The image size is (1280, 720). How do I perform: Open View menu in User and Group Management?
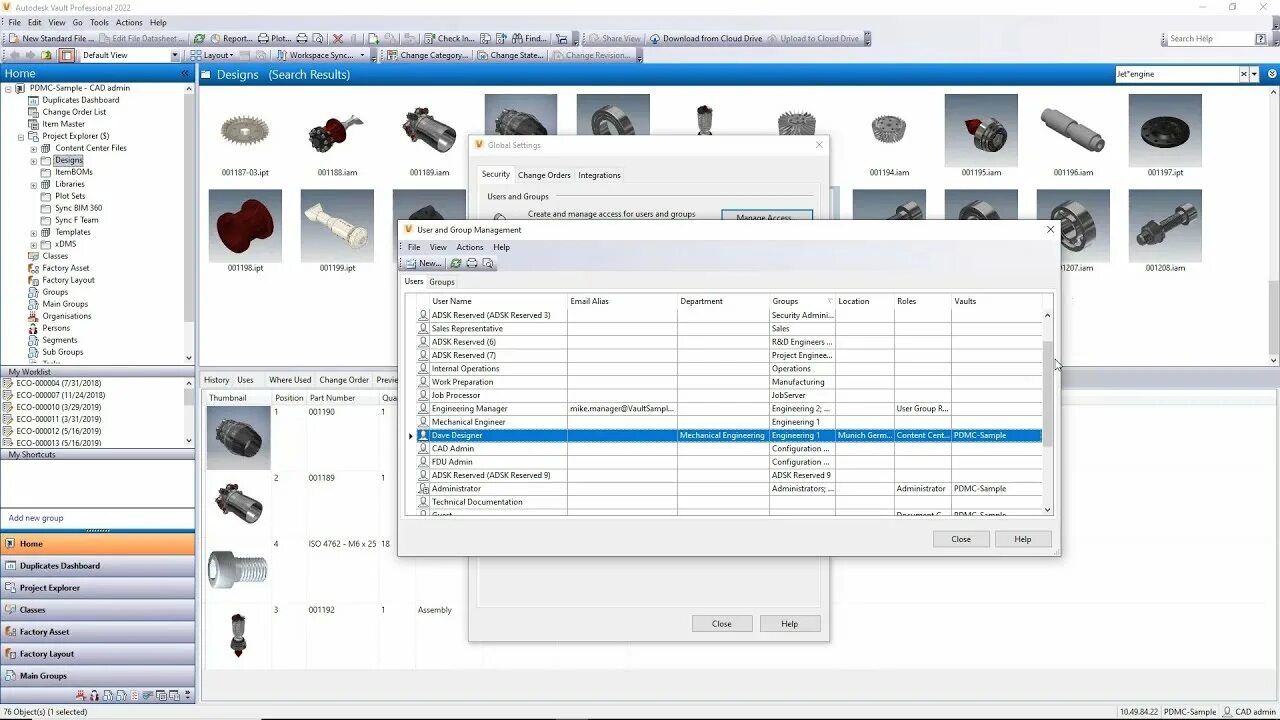click(x=438, y=247)
